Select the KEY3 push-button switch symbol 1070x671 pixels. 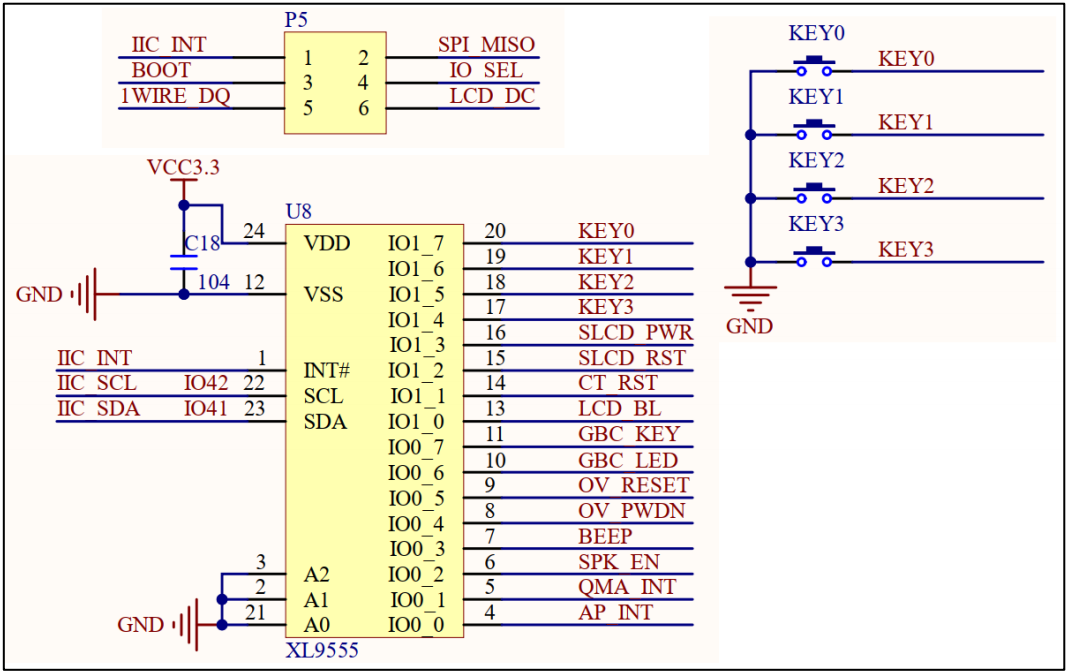coord(814,257)
